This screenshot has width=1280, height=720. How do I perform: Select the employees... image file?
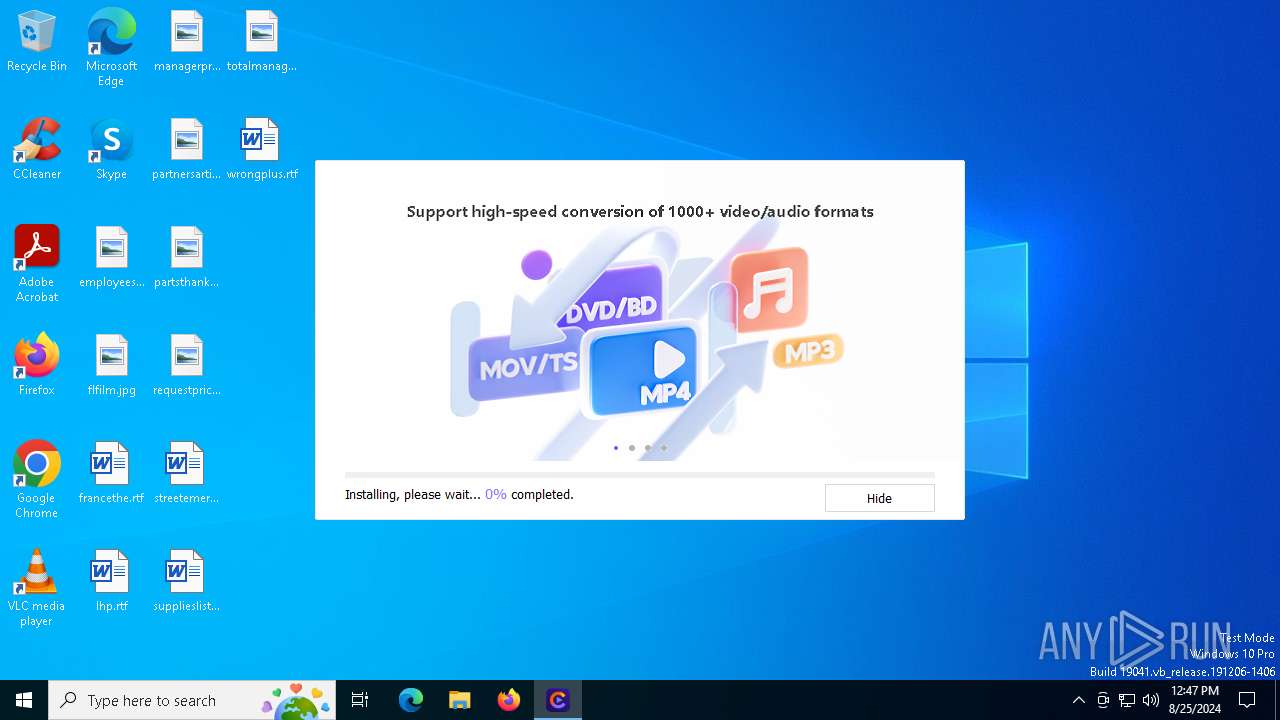pyautogui.click(x=111, y=258)
